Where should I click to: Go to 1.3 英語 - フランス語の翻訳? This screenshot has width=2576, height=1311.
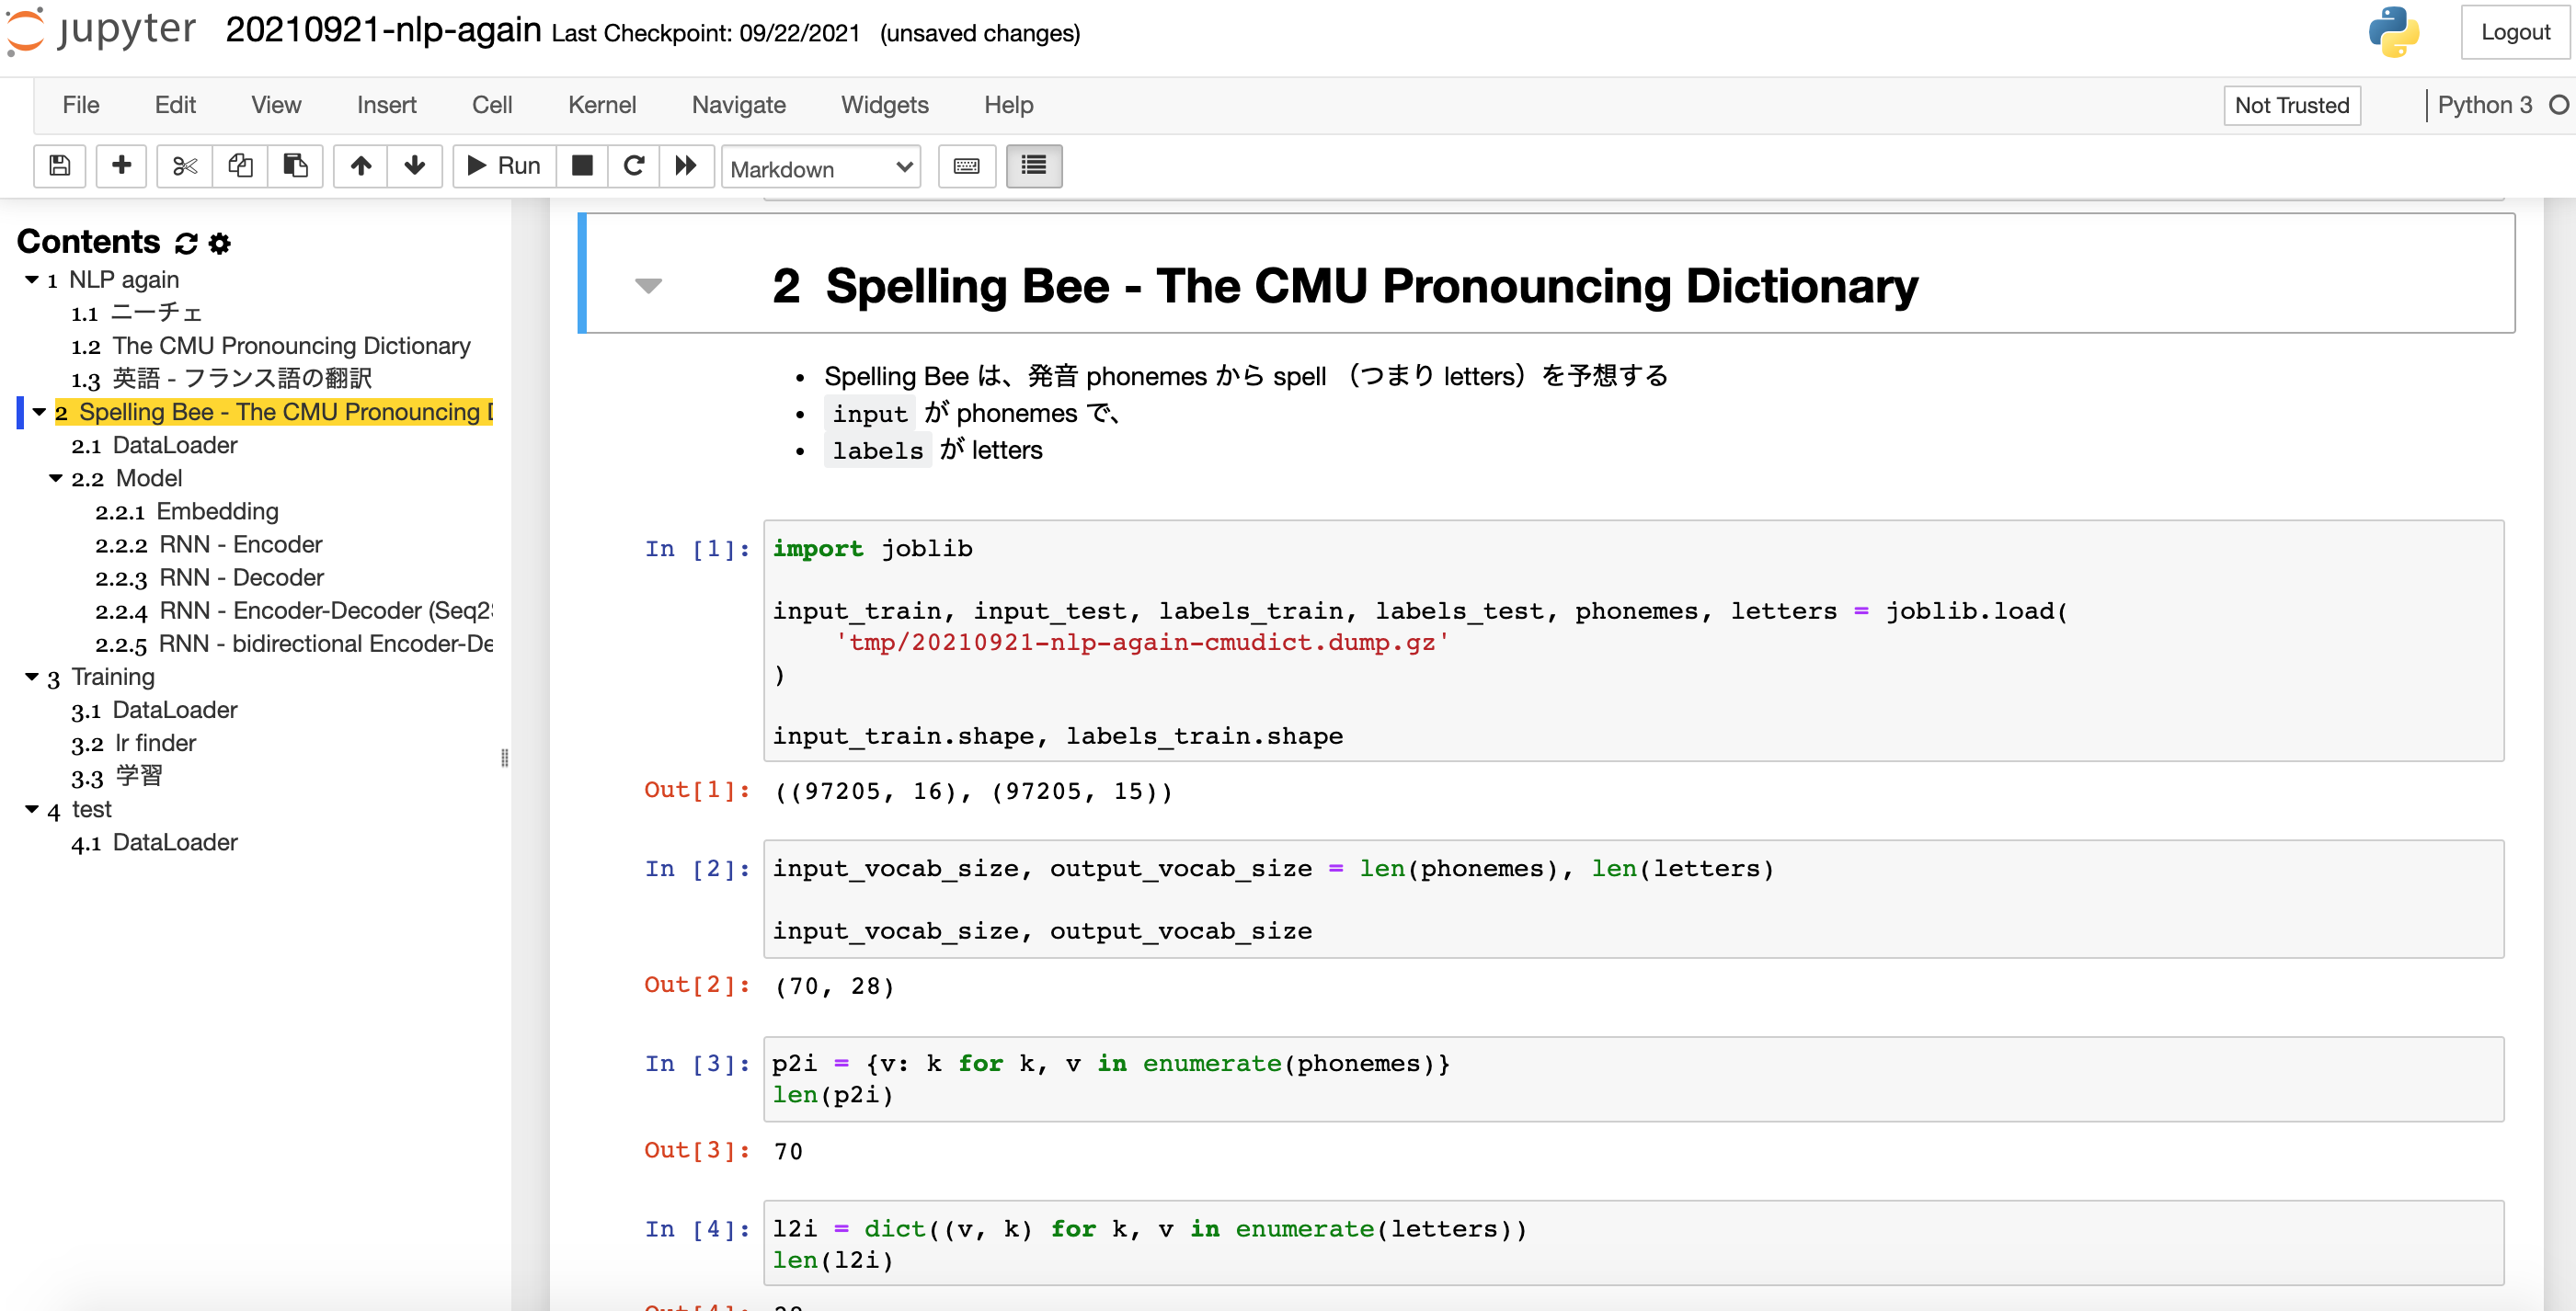(222, 379)
